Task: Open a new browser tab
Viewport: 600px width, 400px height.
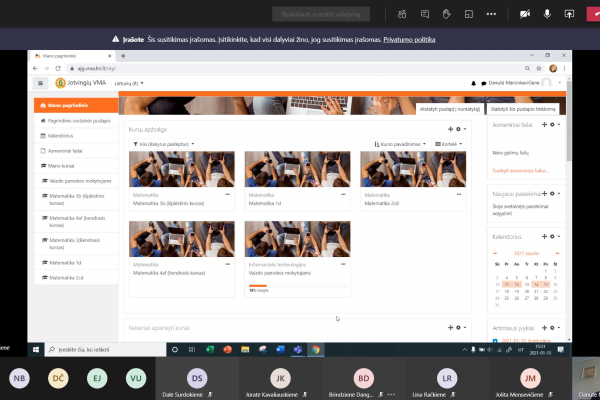Action: pos(123,56)
